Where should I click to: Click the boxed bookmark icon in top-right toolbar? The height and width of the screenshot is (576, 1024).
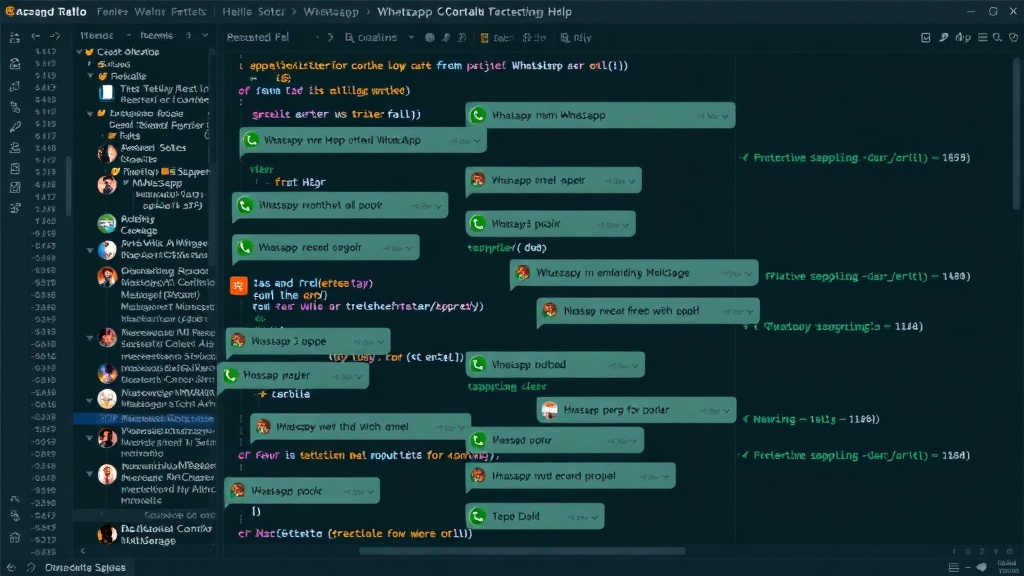tap(925, 38)
